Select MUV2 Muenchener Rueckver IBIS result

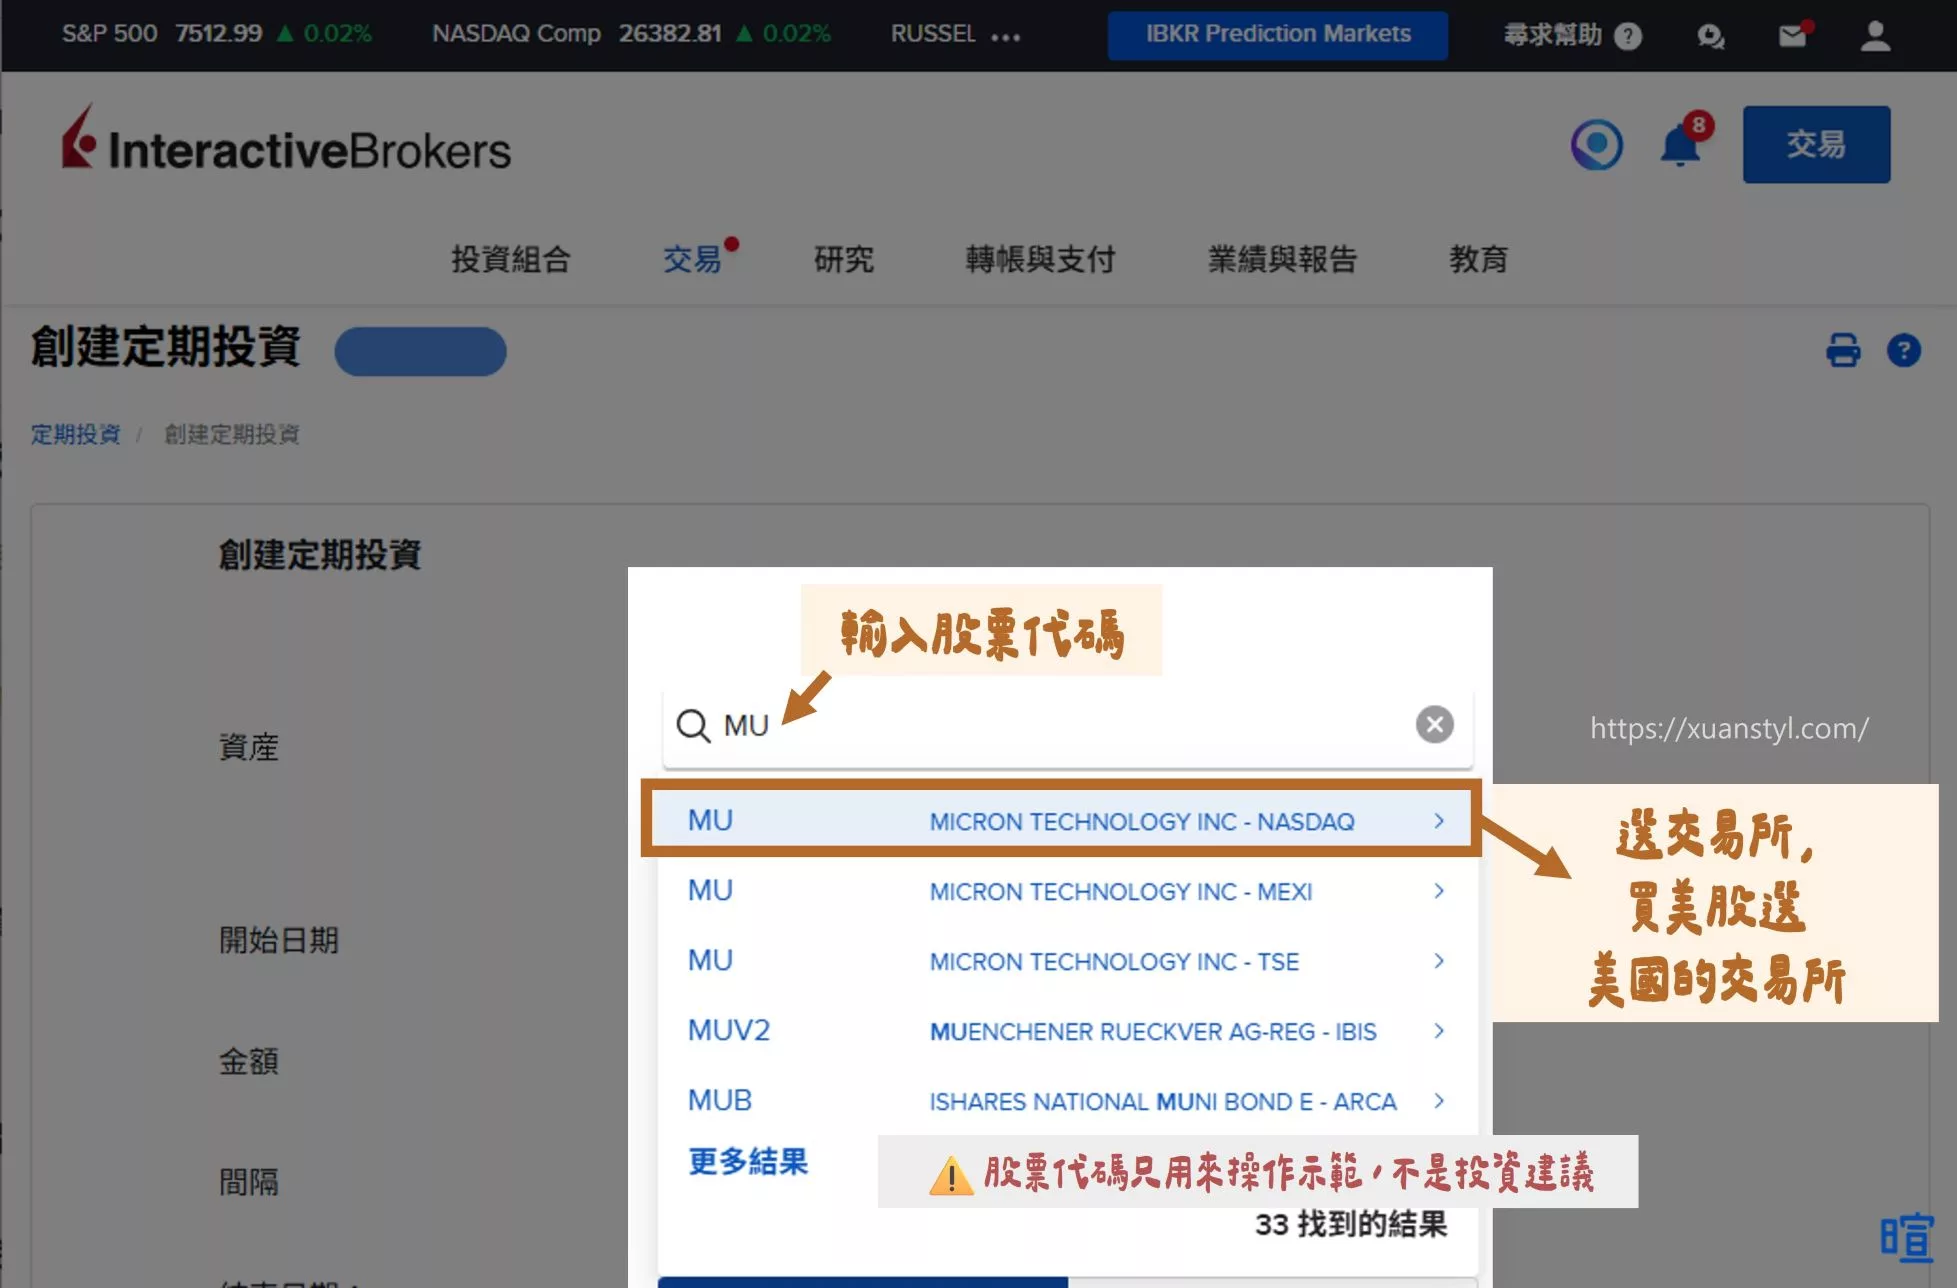pos(1066,1030)
